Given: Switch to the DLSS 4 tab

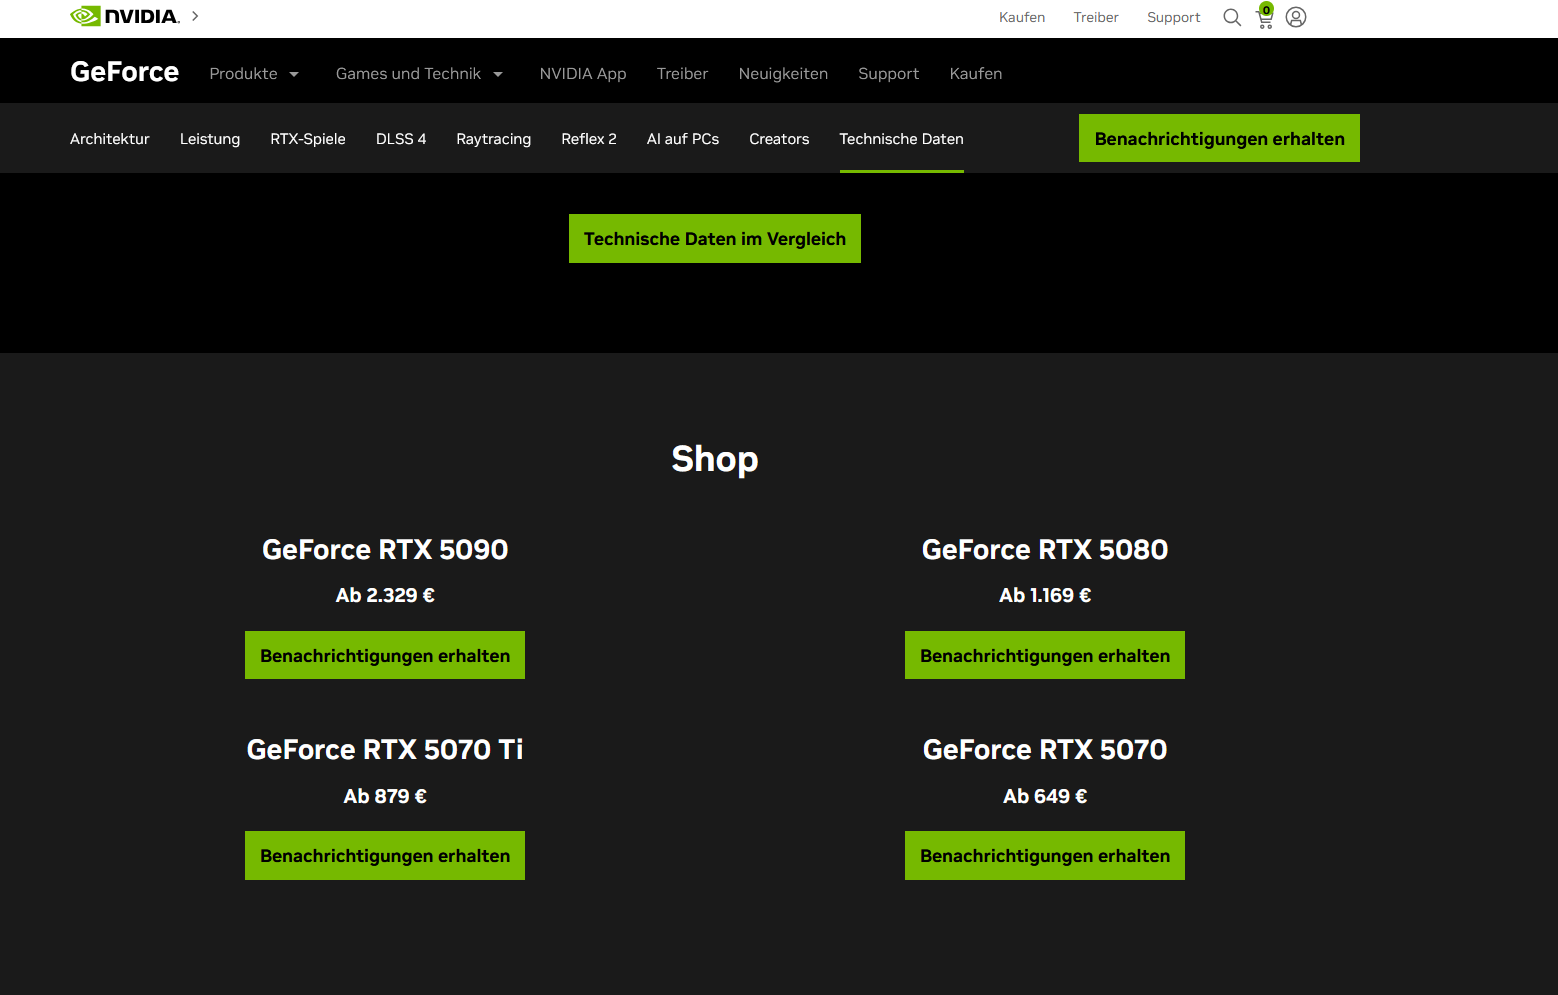Looking at the screenshot, I should coord(401,139).
